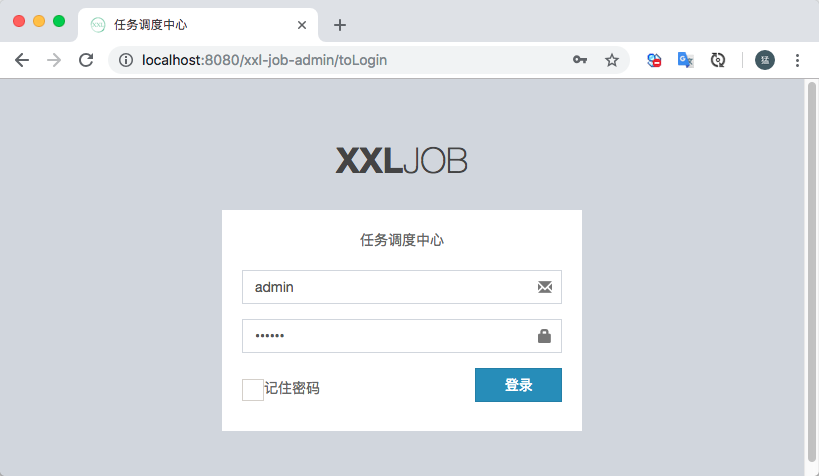Viewport: 819px width, 476px height.
Task: Reload the page with the refresh icon
Action: point(86,60)
